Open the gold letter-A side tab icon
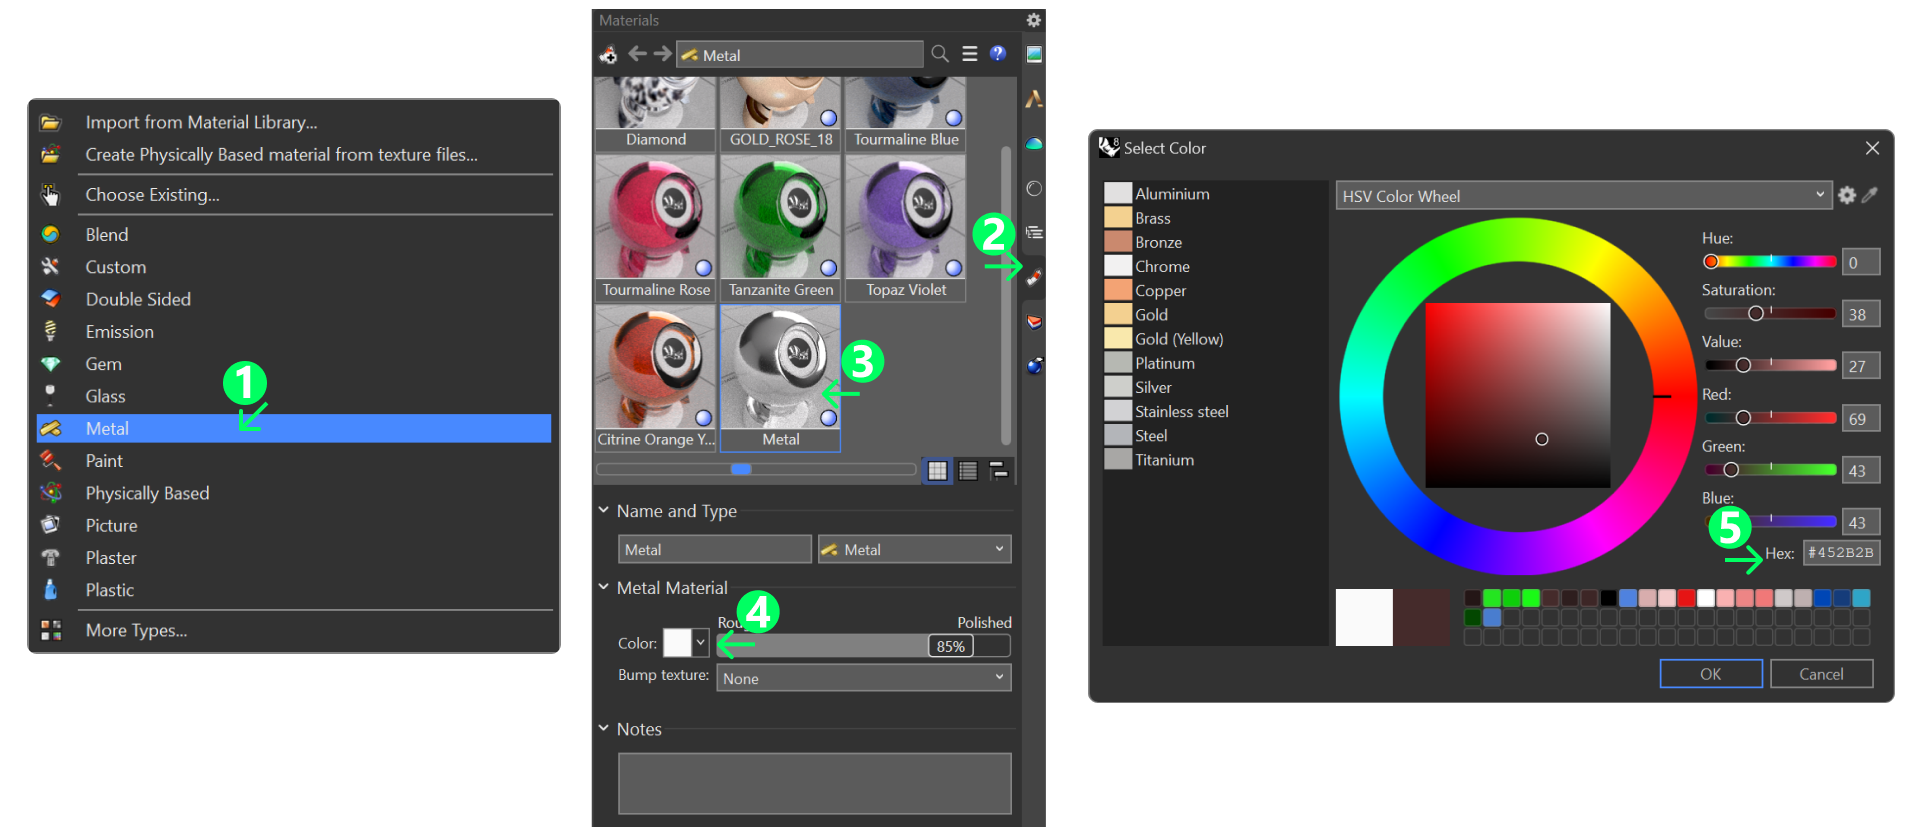This screenshot has height=836, width=1920. (x=1034, y=99)
